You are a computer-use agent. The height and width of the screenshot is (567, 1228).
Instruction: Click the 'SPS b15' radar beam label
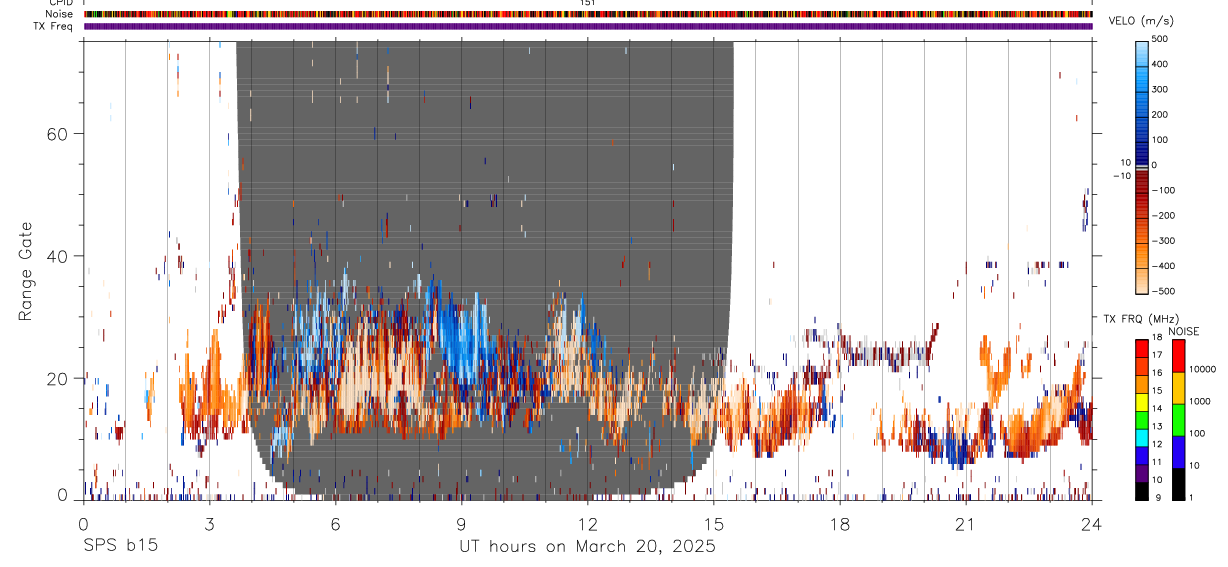tap(119, 547)
